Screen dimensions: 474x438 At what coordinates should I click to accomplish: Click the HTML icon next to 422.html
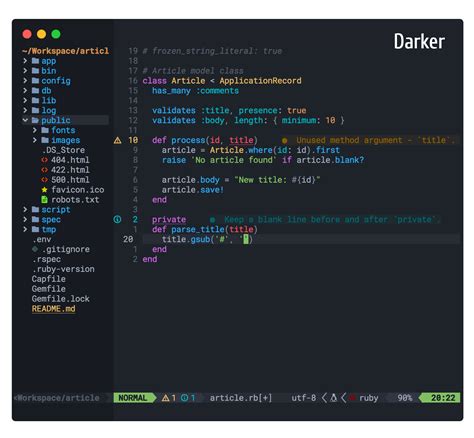tap(44, 170)
